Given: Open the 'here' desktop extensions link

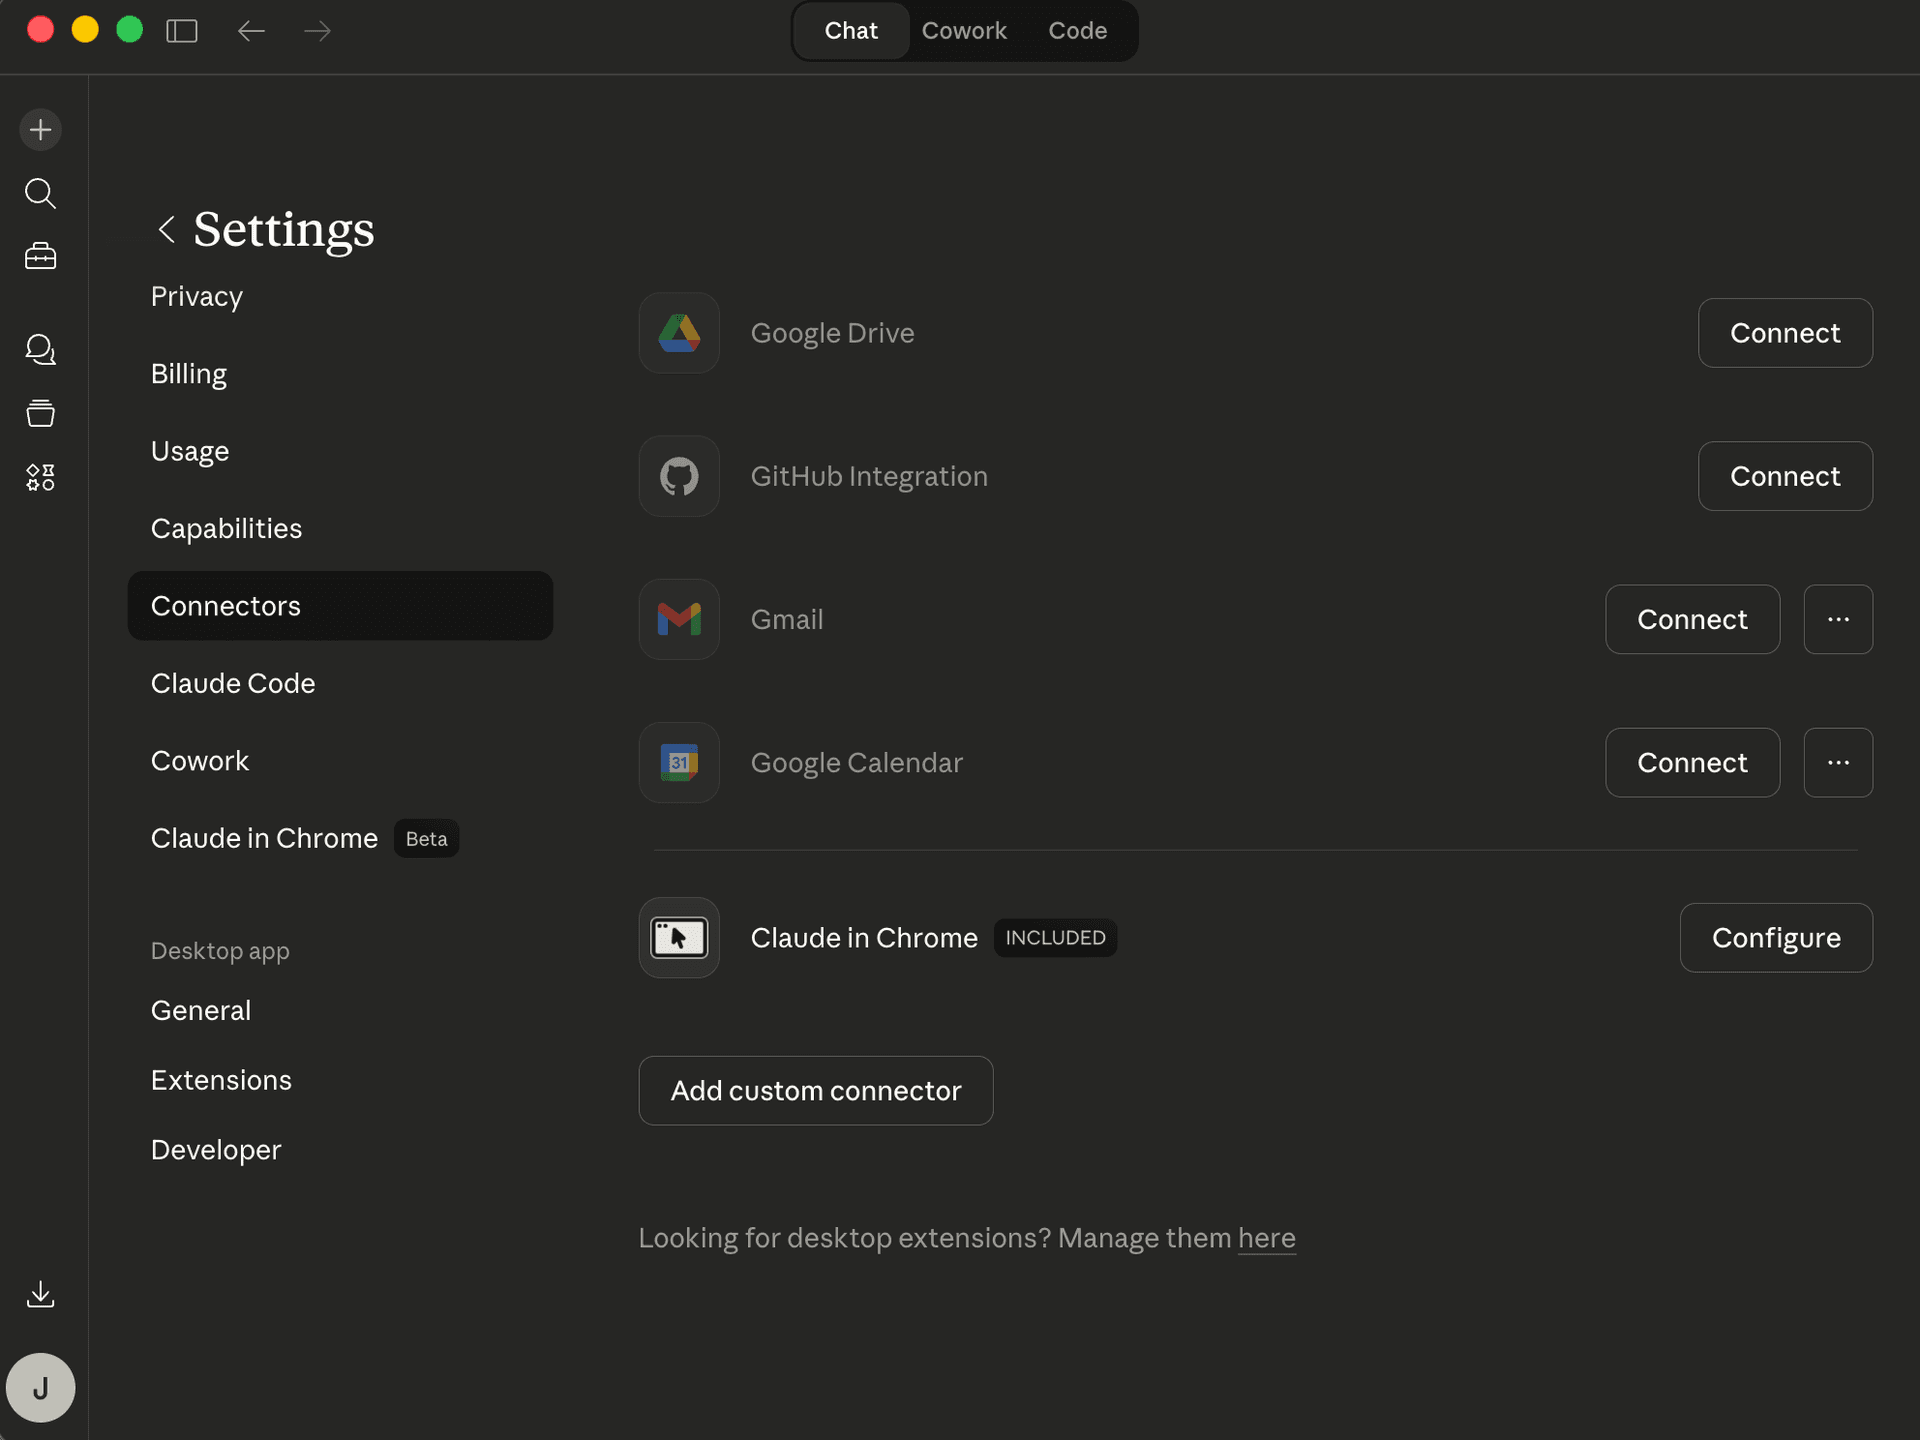Looking at the screenshot, I should click(x=1266, y=1238).
